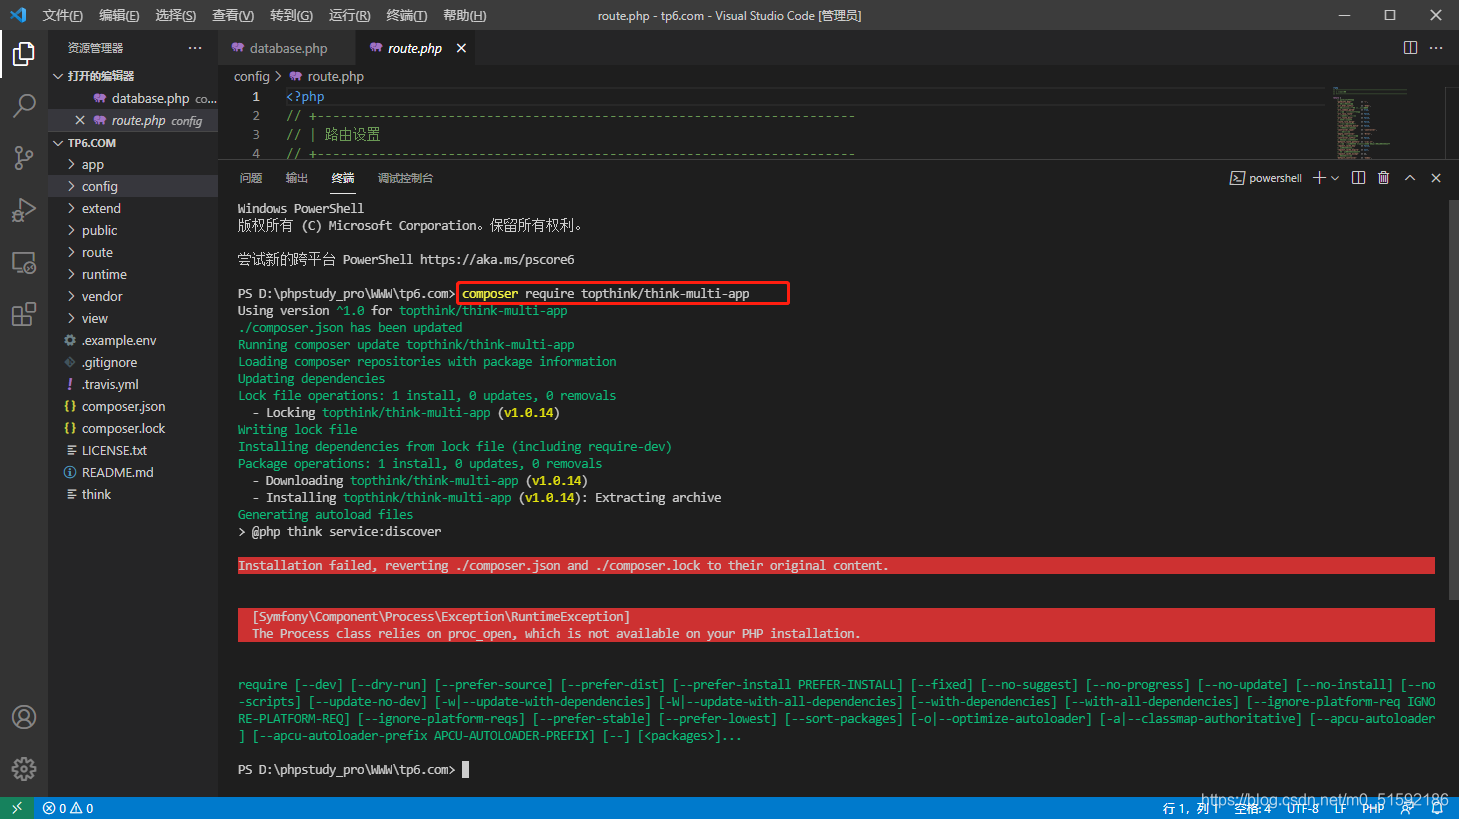The width and height of the screenshot is (1459, 819).
Task: Open the Terminal (终端) menu
Action: pyautogui.click(x=407, y=15)
